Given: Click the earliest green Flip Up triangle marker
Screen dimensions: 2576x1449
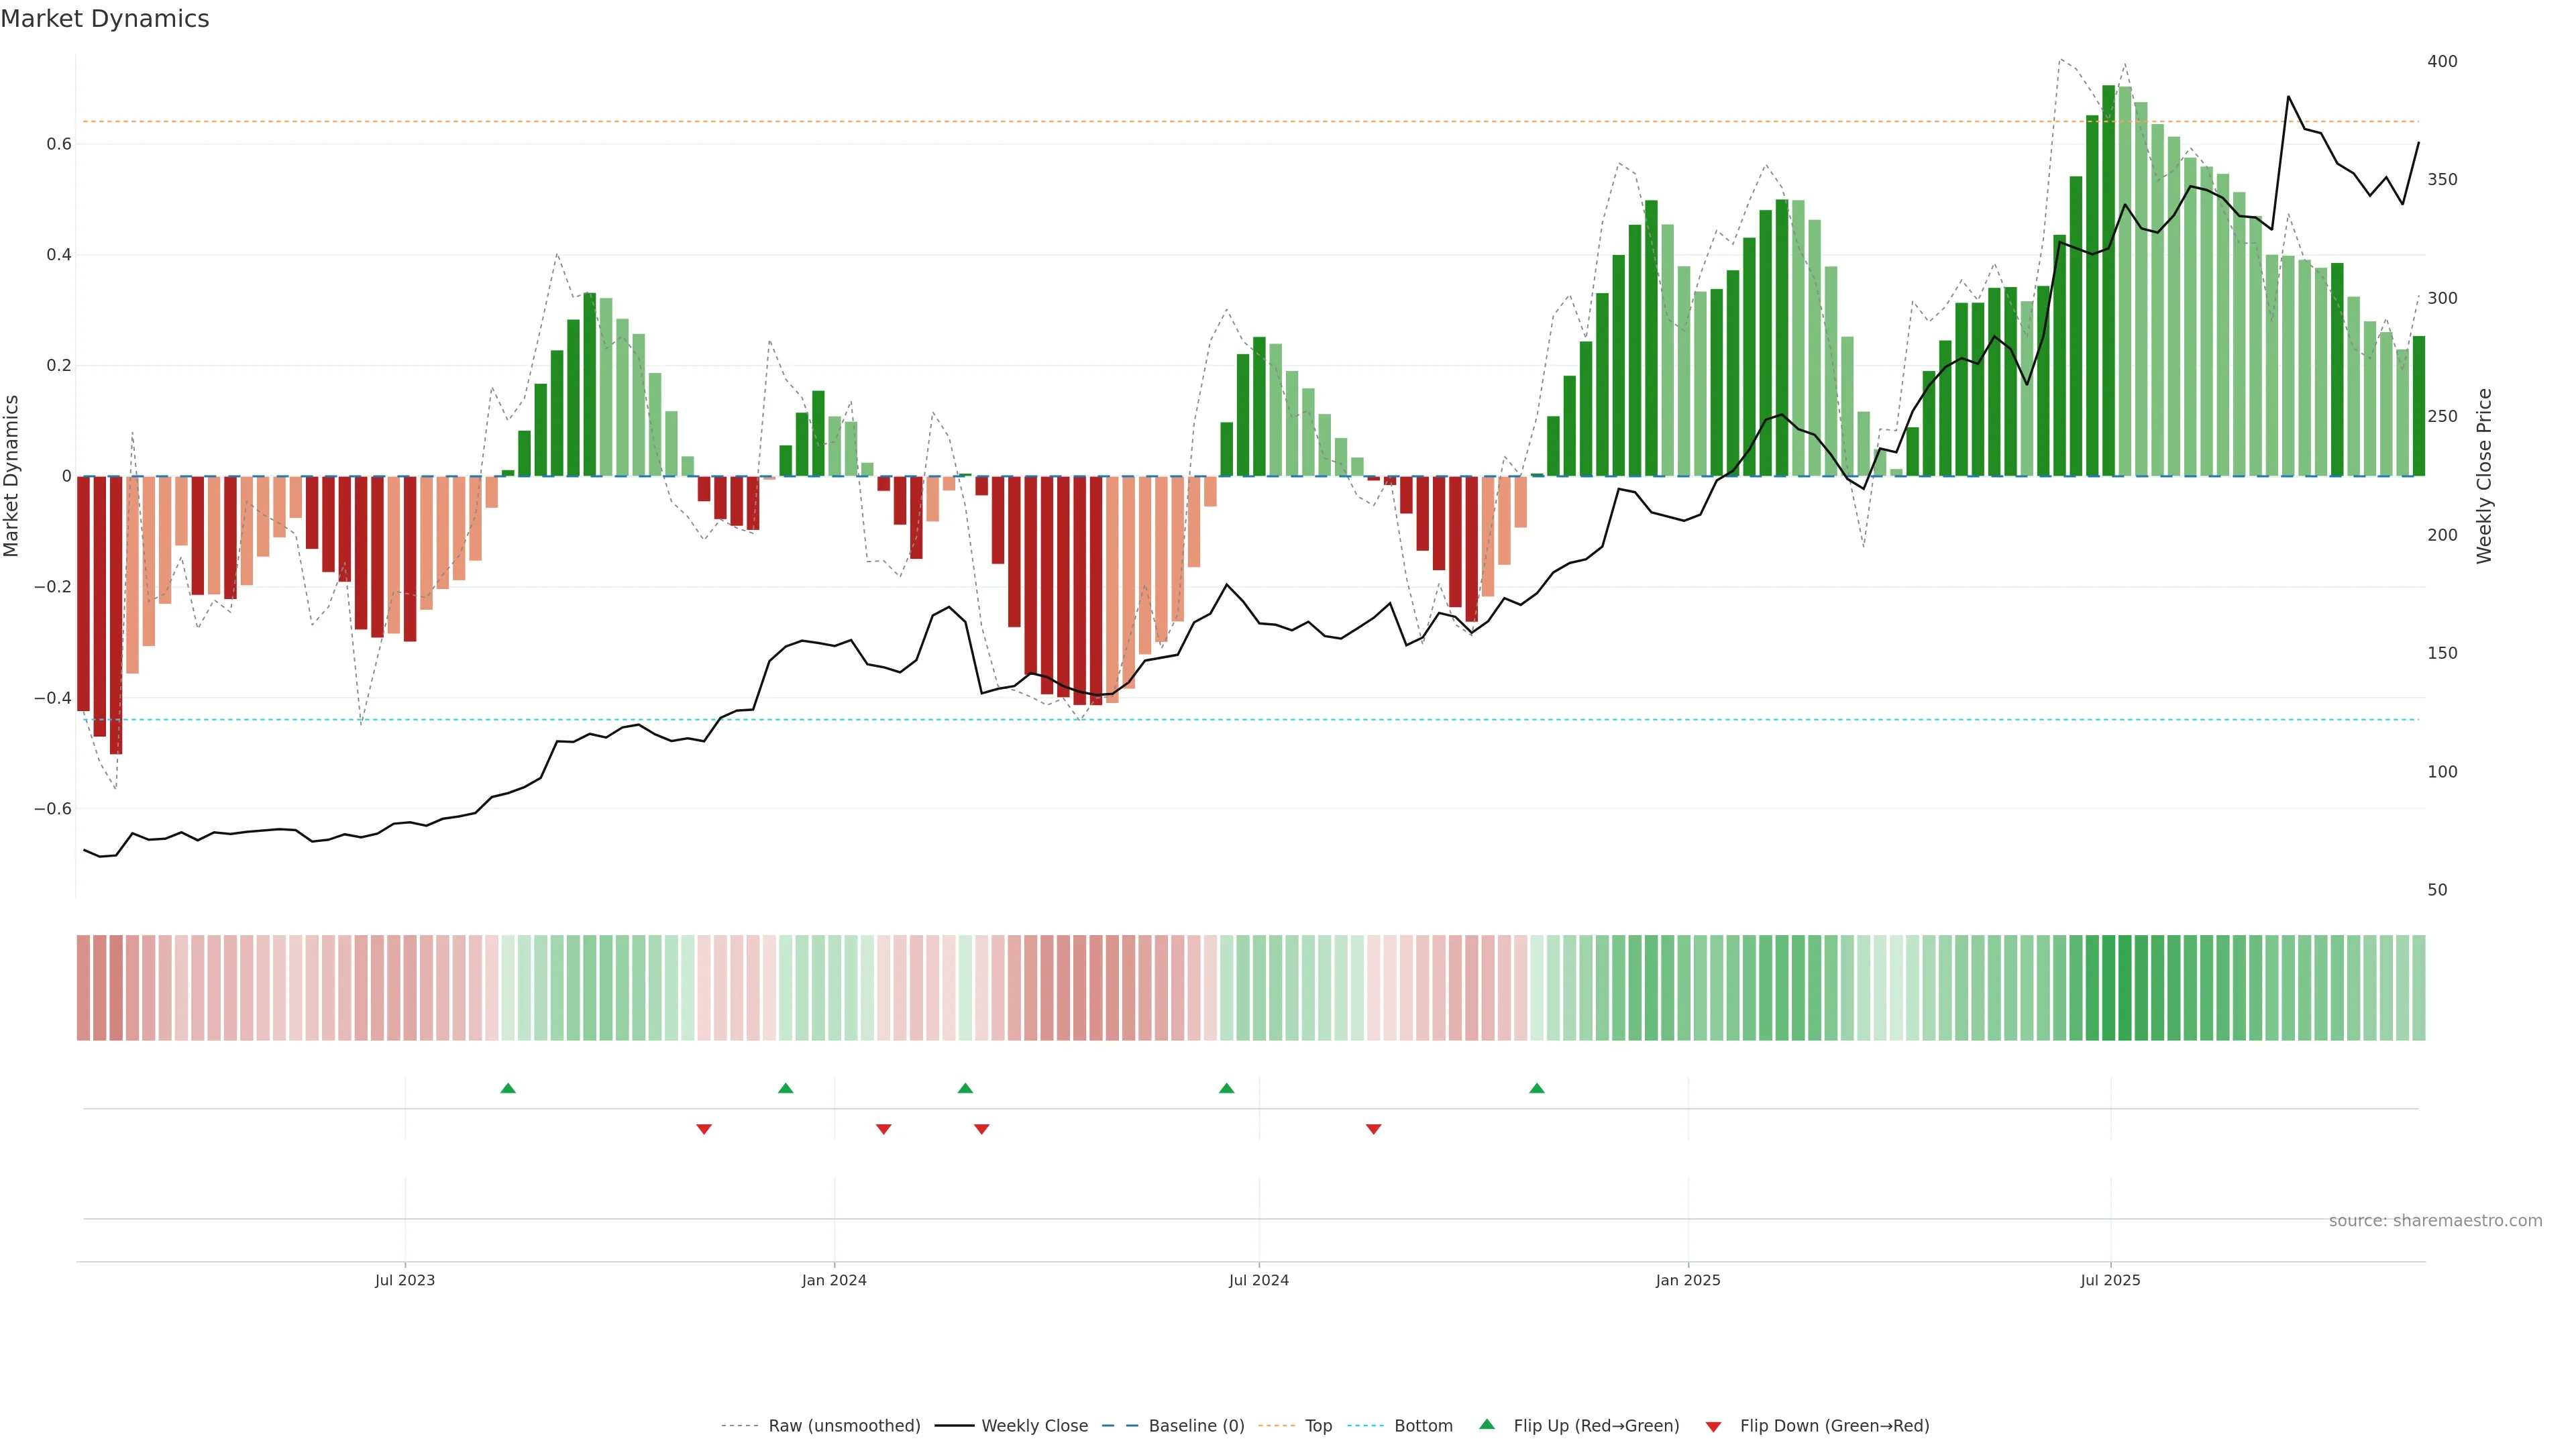Looking at the screenshot, I should tap(508, 1088).
